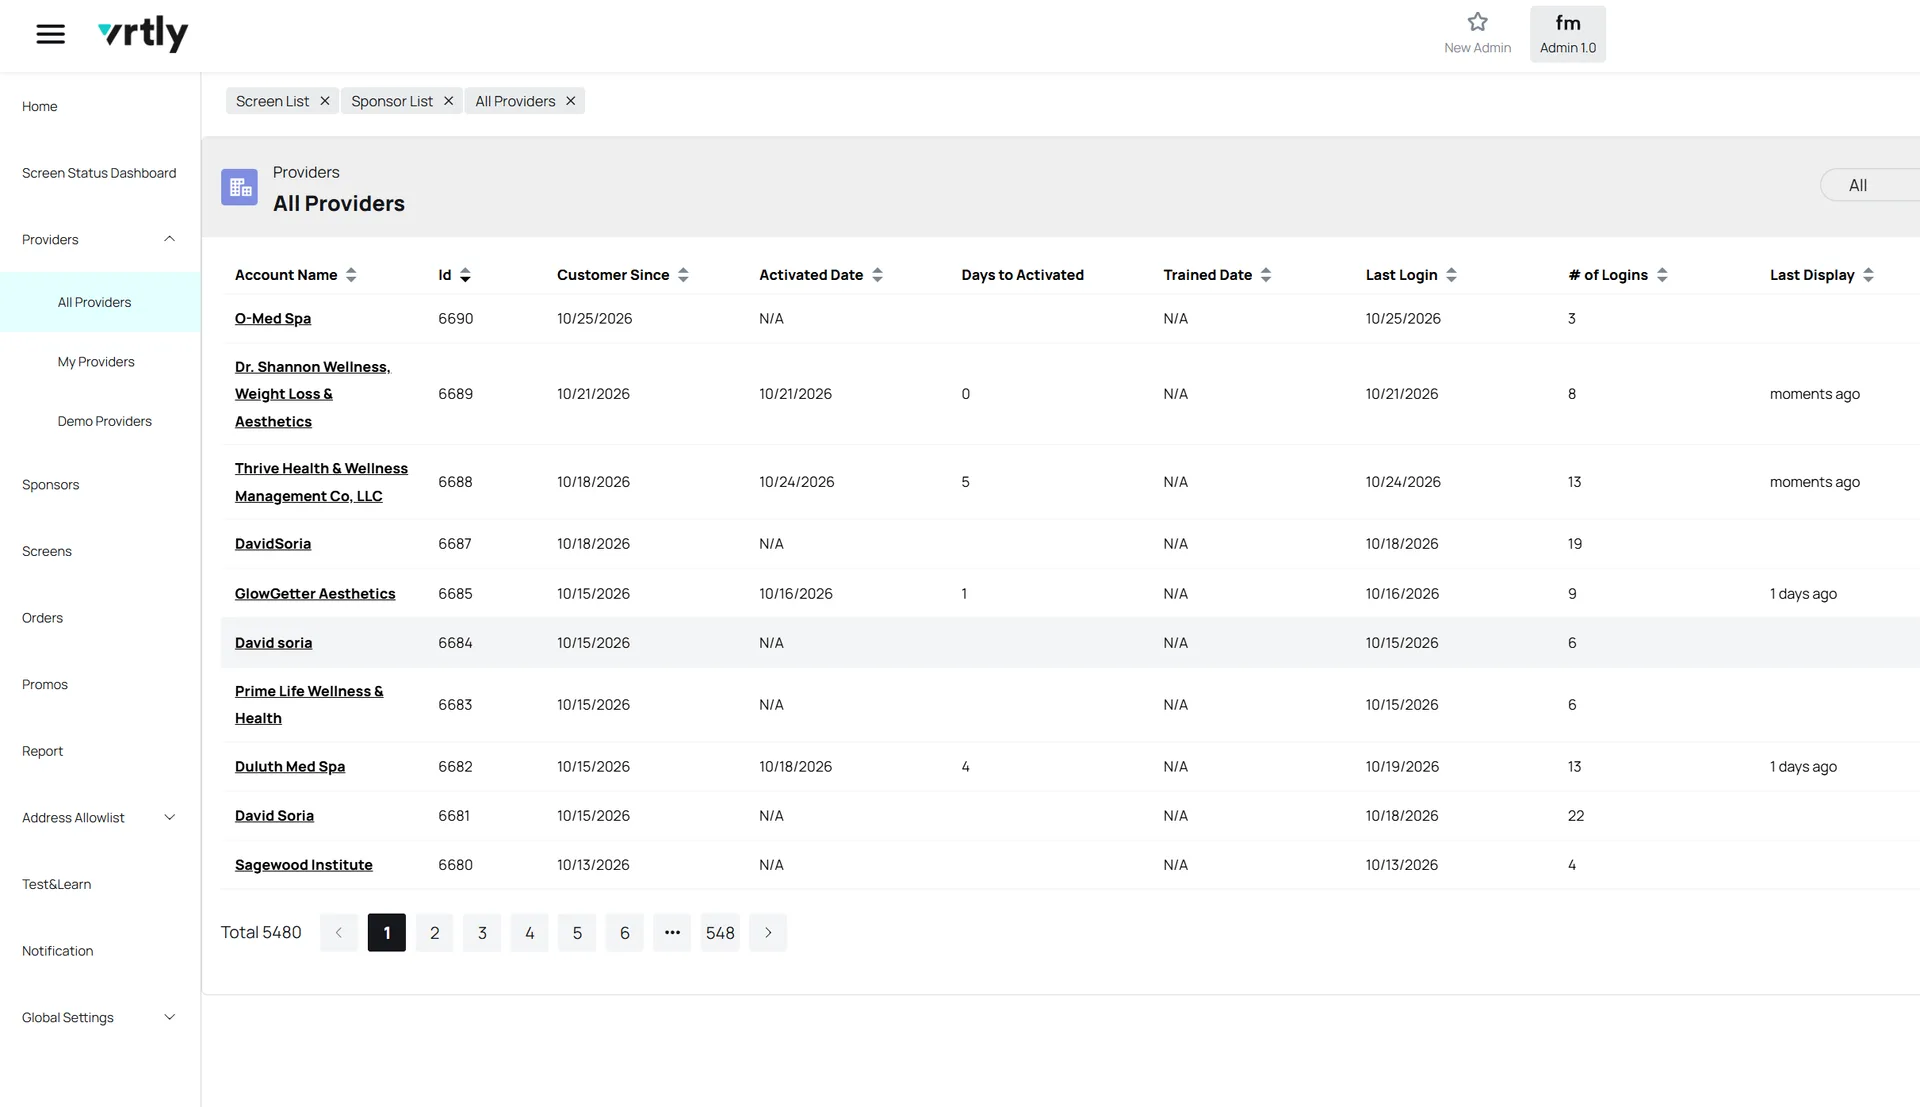This screenshot has height=1107, width=1920.
Task: Open Demo Providers in sidebar
Action: [105, 421]
